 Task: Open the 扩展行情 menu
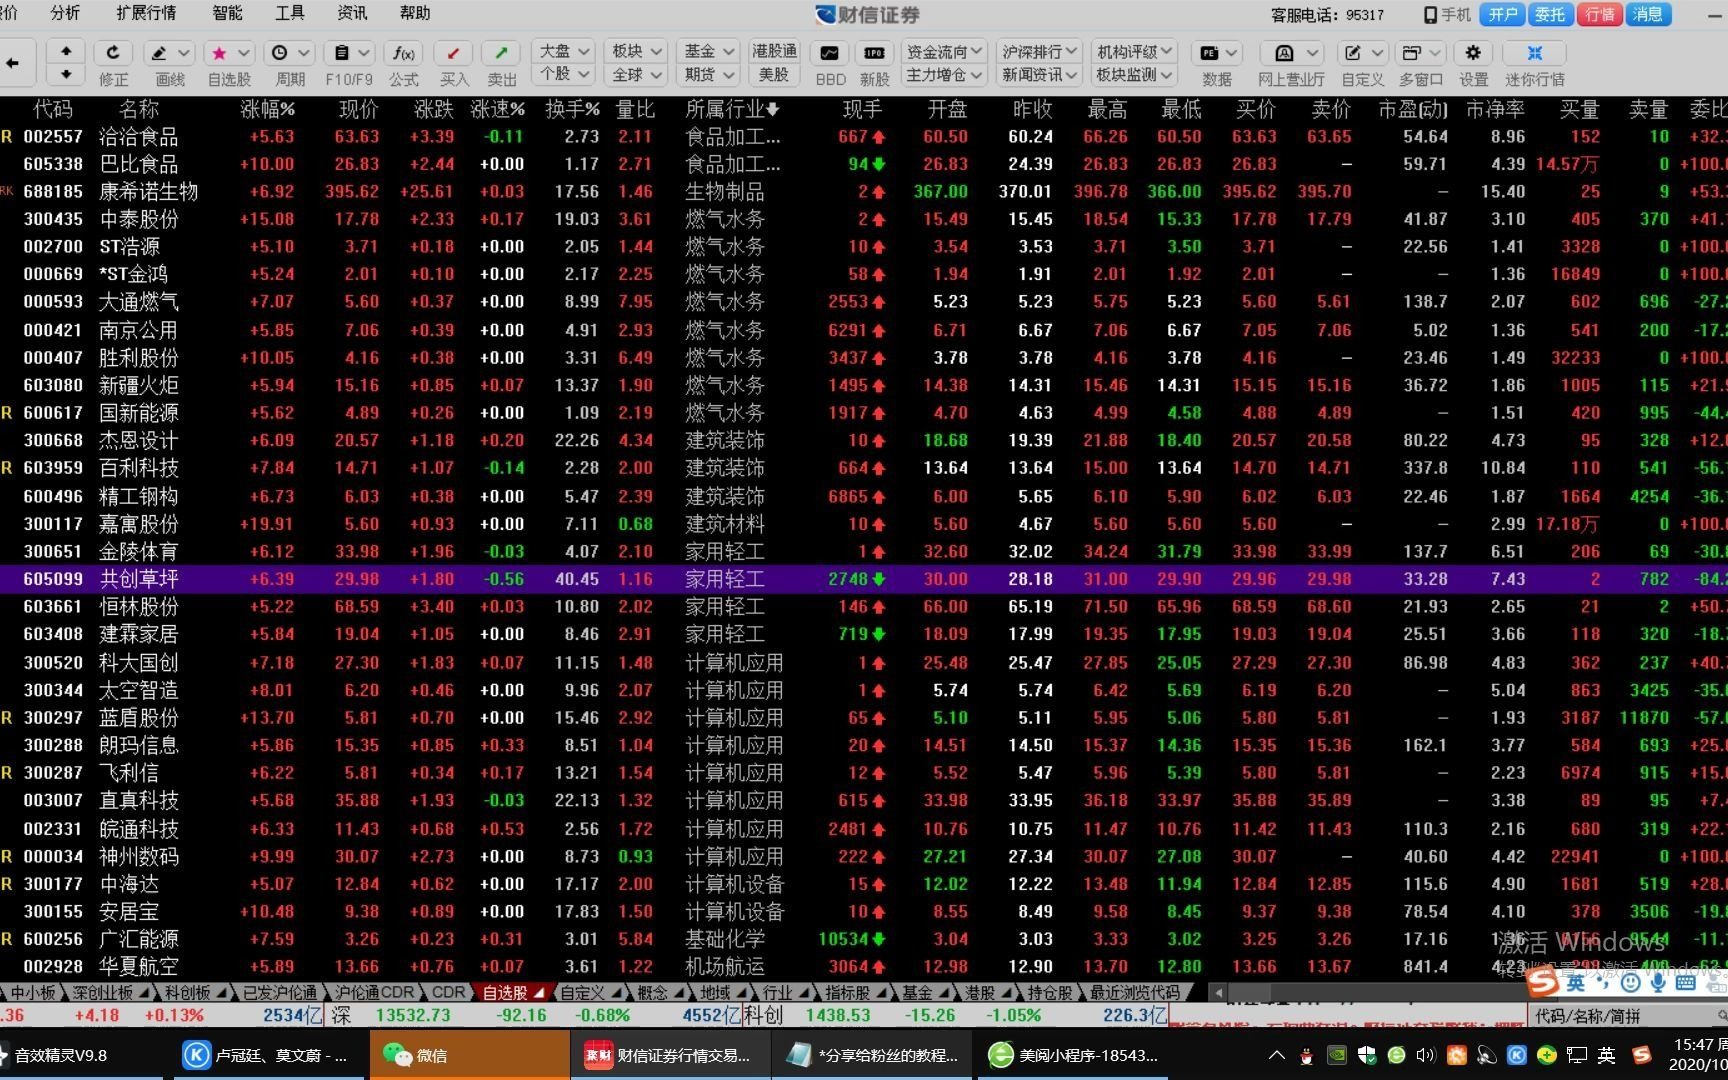click(146, 13)
